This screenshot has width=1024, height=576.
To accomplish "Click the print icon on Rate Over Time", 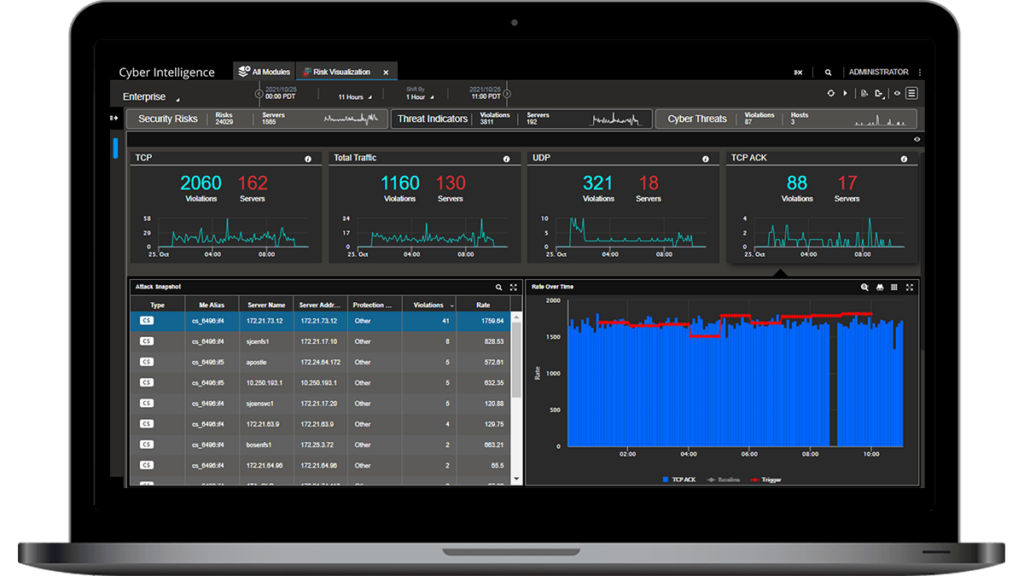I will click(x=880, y=287).
